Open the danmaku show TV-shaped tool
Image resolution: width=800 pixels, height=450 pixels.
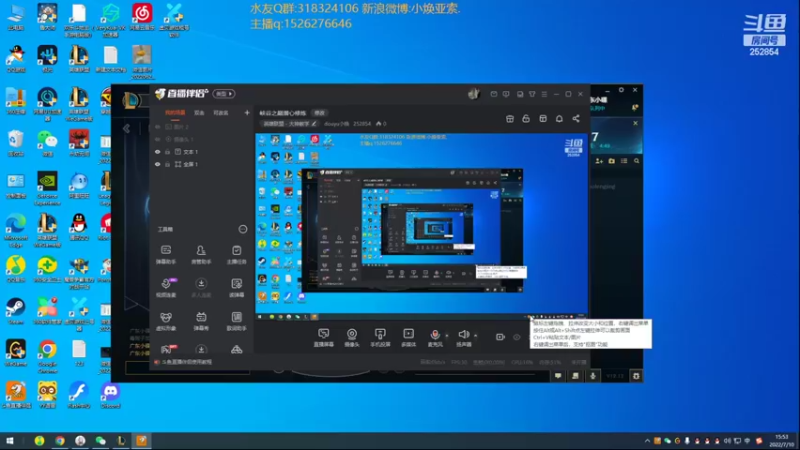tap(201, 321)
